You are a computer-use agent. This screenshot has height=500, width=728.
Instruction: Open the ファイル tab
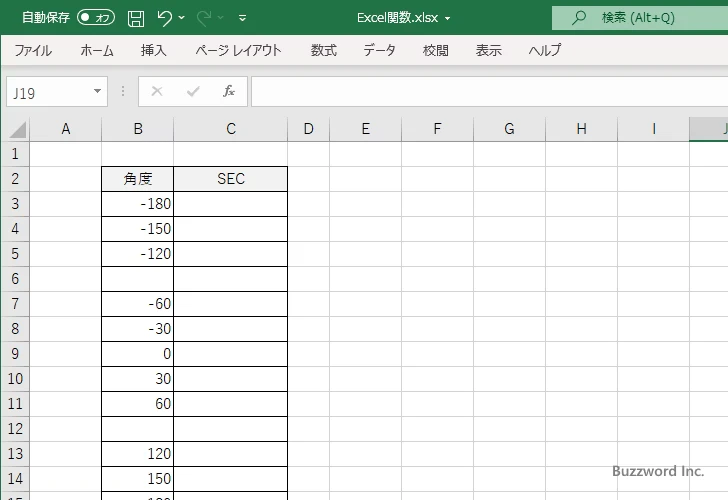pyautogui.click(x=33, y=50)
